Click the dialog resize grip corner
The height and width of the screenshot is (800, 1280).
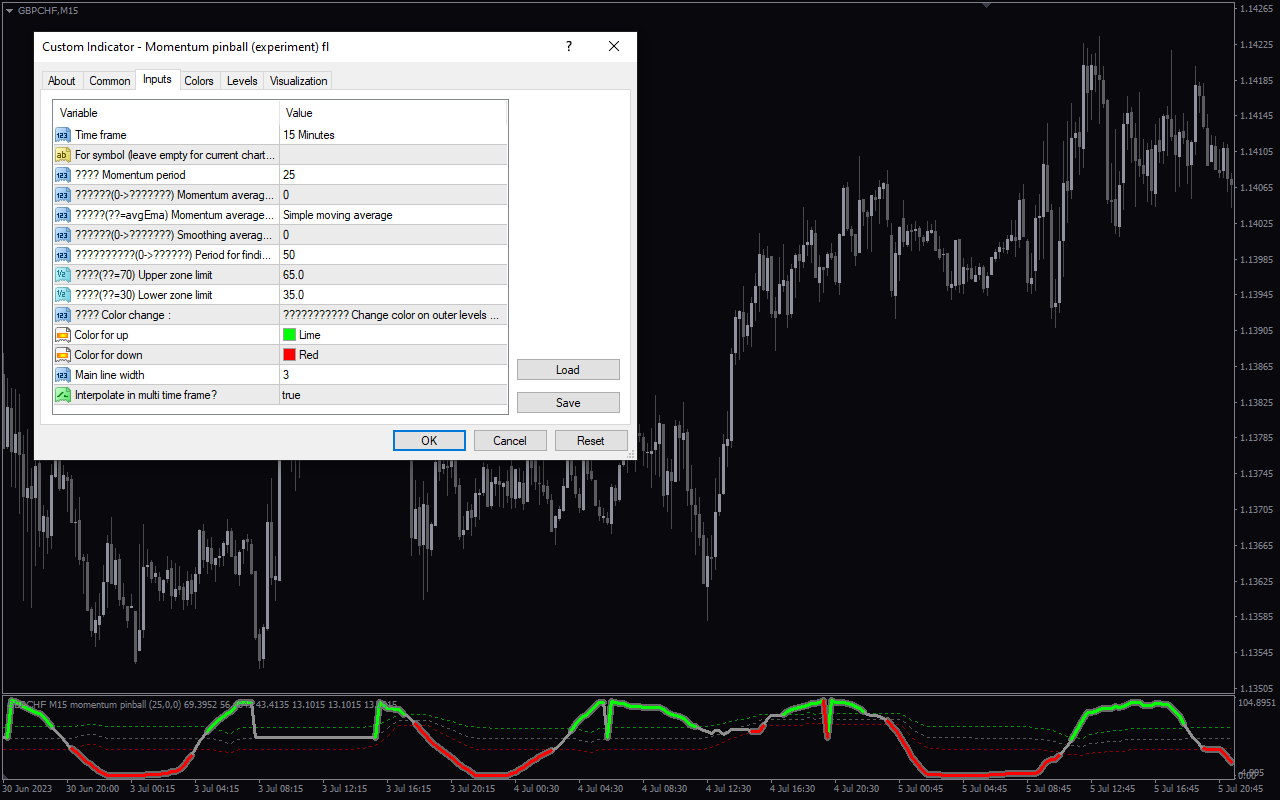[x=631, y=455]
